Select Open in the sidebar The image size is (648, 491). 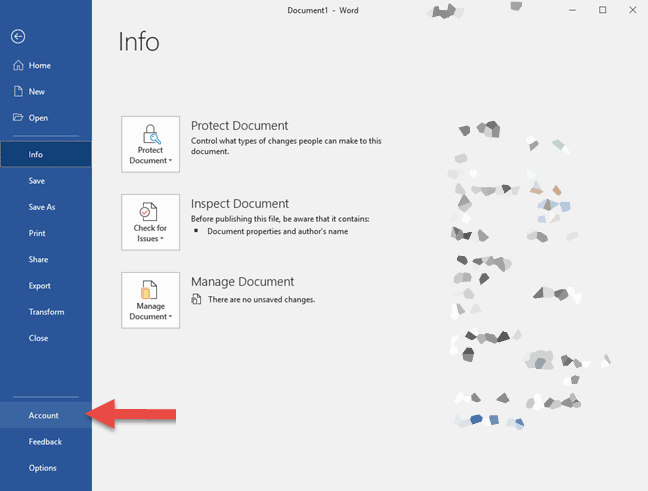46,118
